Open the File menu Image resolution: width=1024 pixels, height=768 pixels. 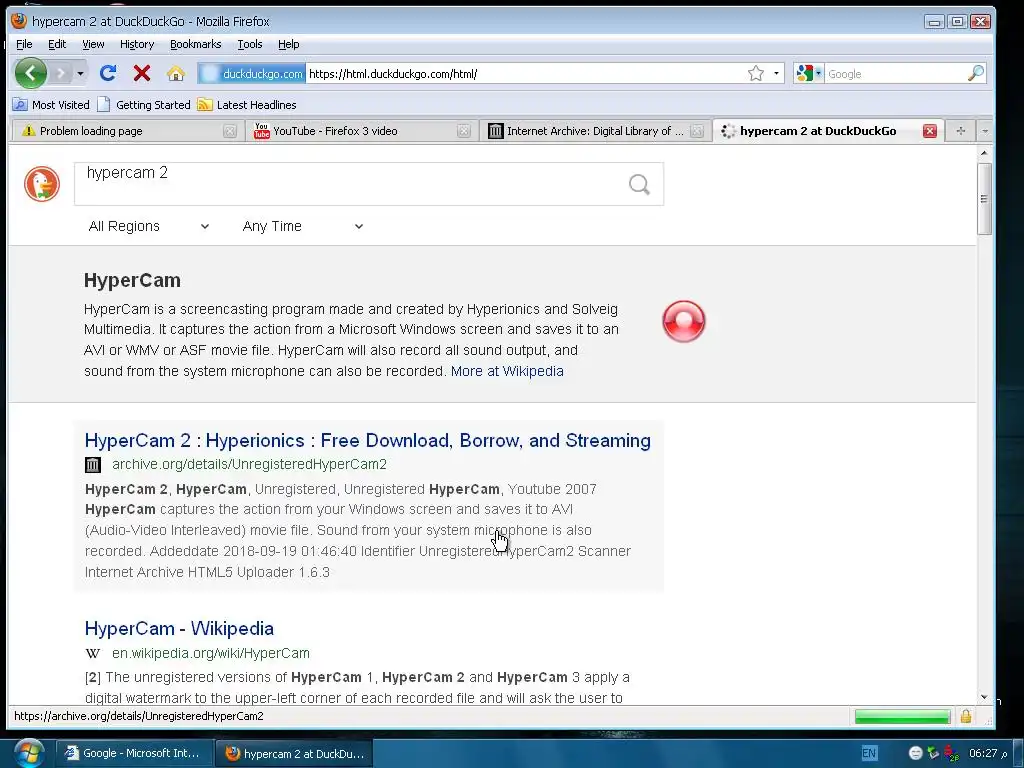pyautogui.click(x=24, y=44)
